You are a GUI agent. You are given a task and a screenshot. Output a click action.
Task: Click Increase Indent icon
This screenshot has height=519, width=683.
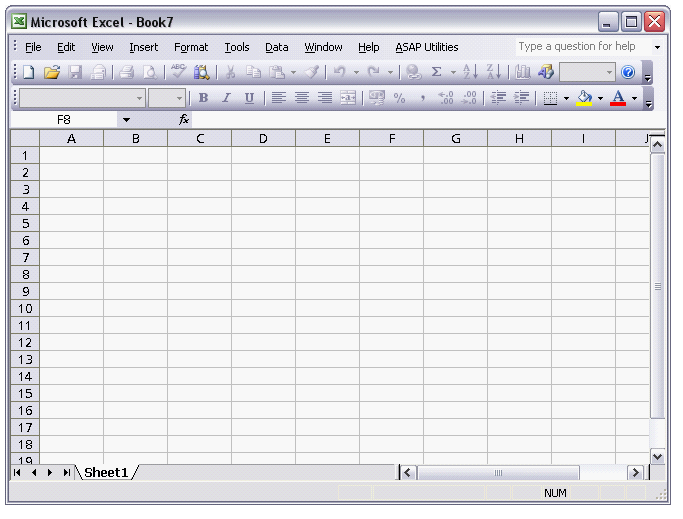point(521,98)
